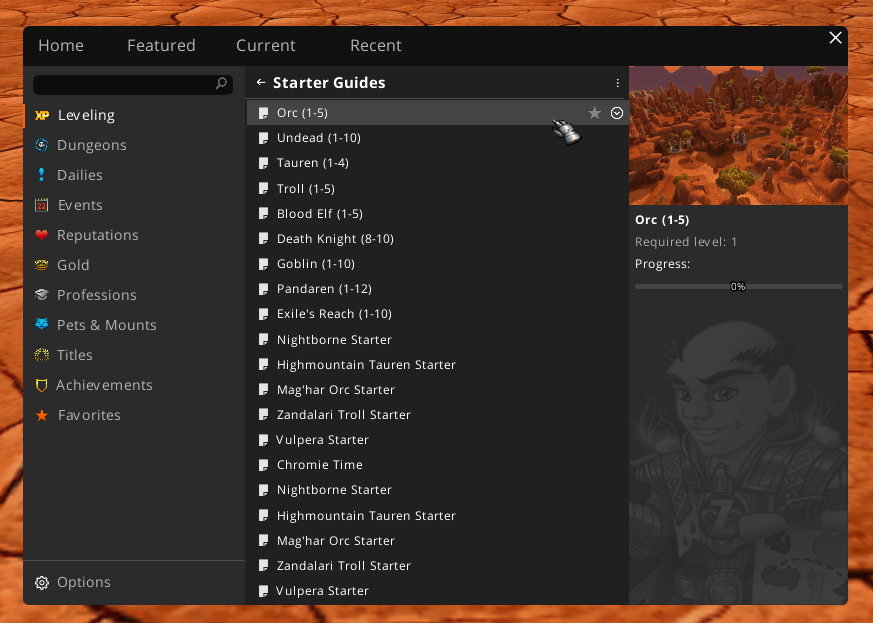Image resolution: width=873 pixels, height=623 pixels.
Task: Click the Pets & Mounts icon
Action: coord(41,324)
